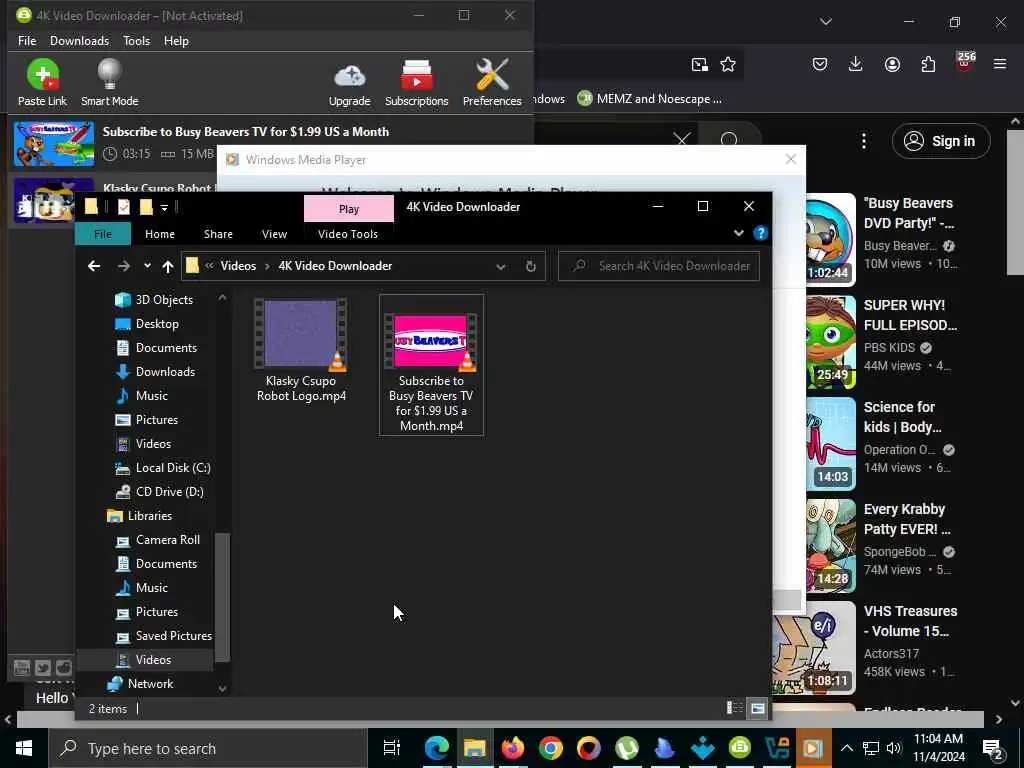Open Saved Pictures library
This screenshot has width=1024, height=768.
tap(163, 636)
